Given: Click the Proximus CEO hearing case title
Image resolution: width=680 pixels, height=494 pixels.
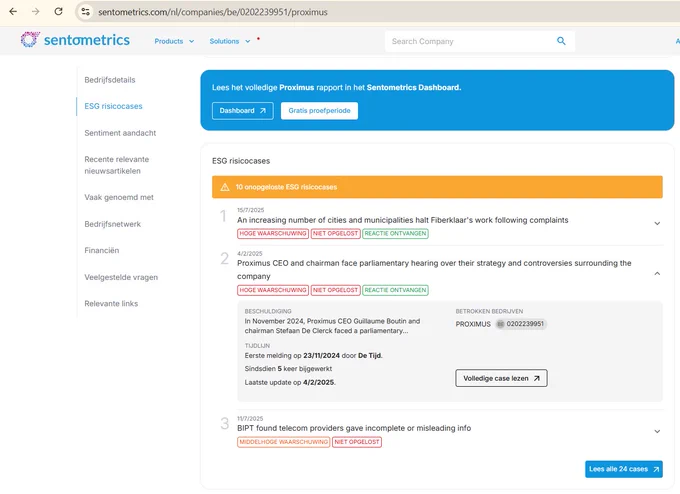Looking at the screenshot, I should [x=434, y=270].
